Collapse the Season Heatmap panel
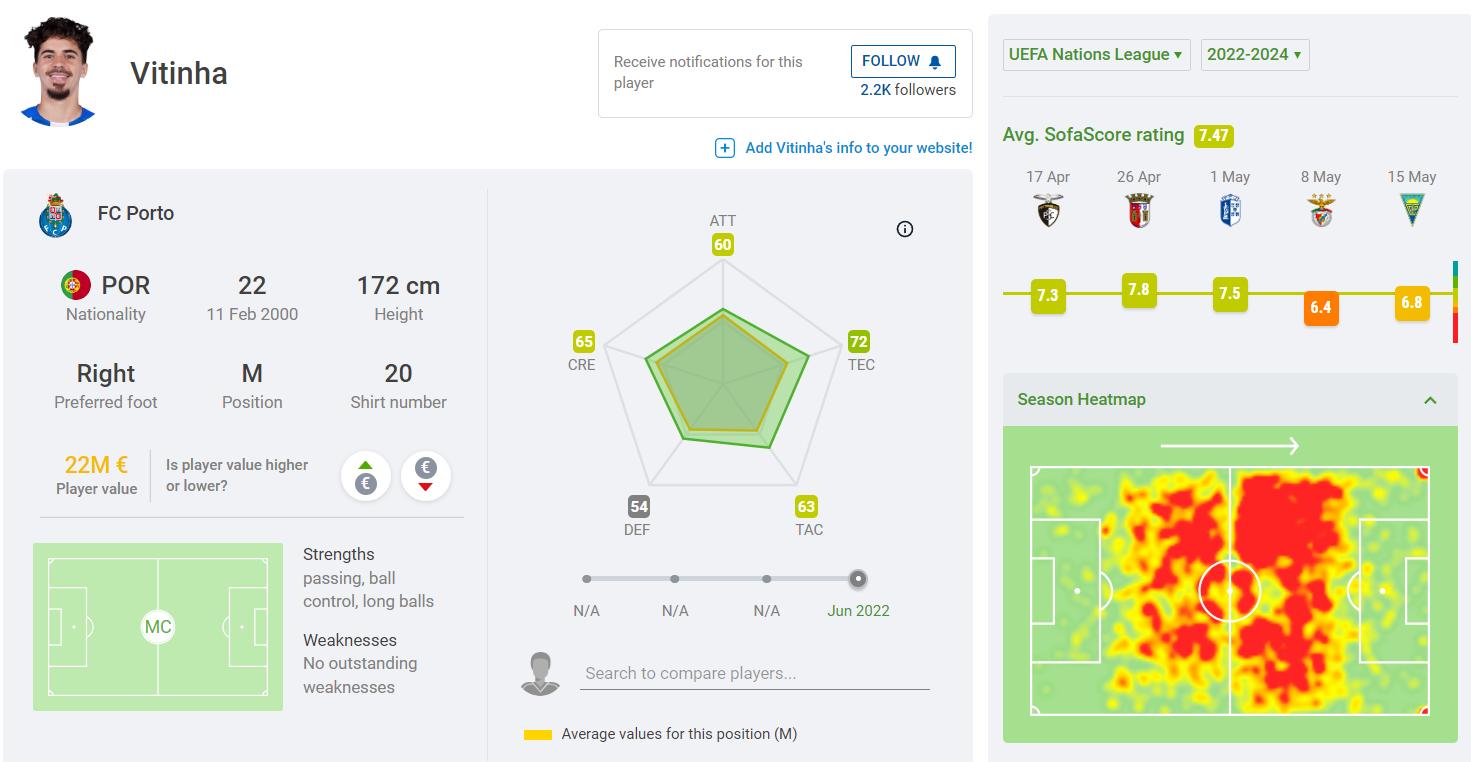The height and width of the screenshot is (762, 1471). click(1430, 400)
